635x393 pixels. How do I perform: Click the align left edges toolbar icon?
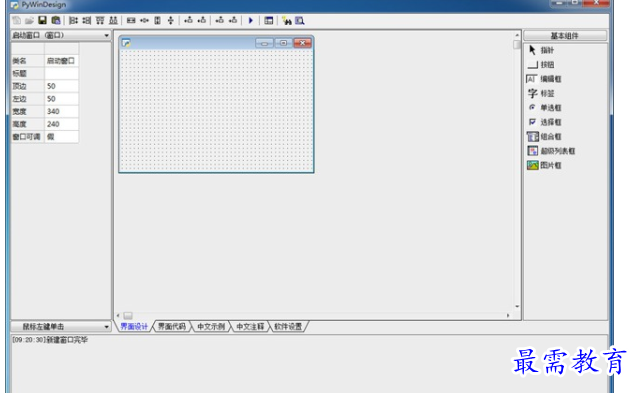(x=73, y=20)
